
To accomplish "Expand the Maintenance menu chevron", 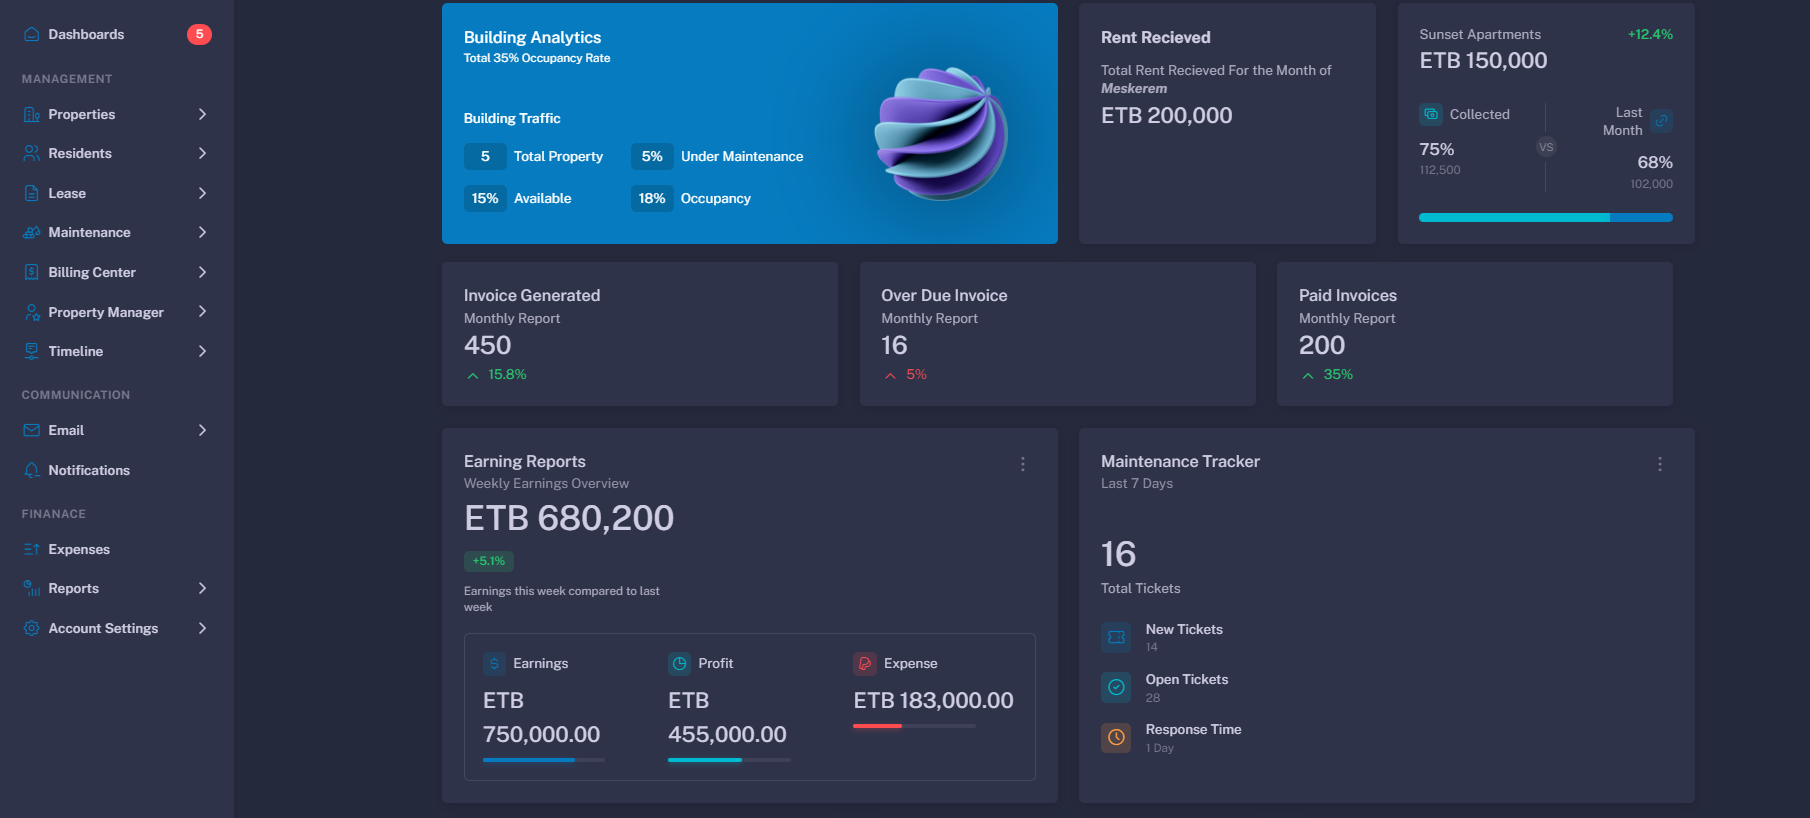I will [x=202, y=232].
